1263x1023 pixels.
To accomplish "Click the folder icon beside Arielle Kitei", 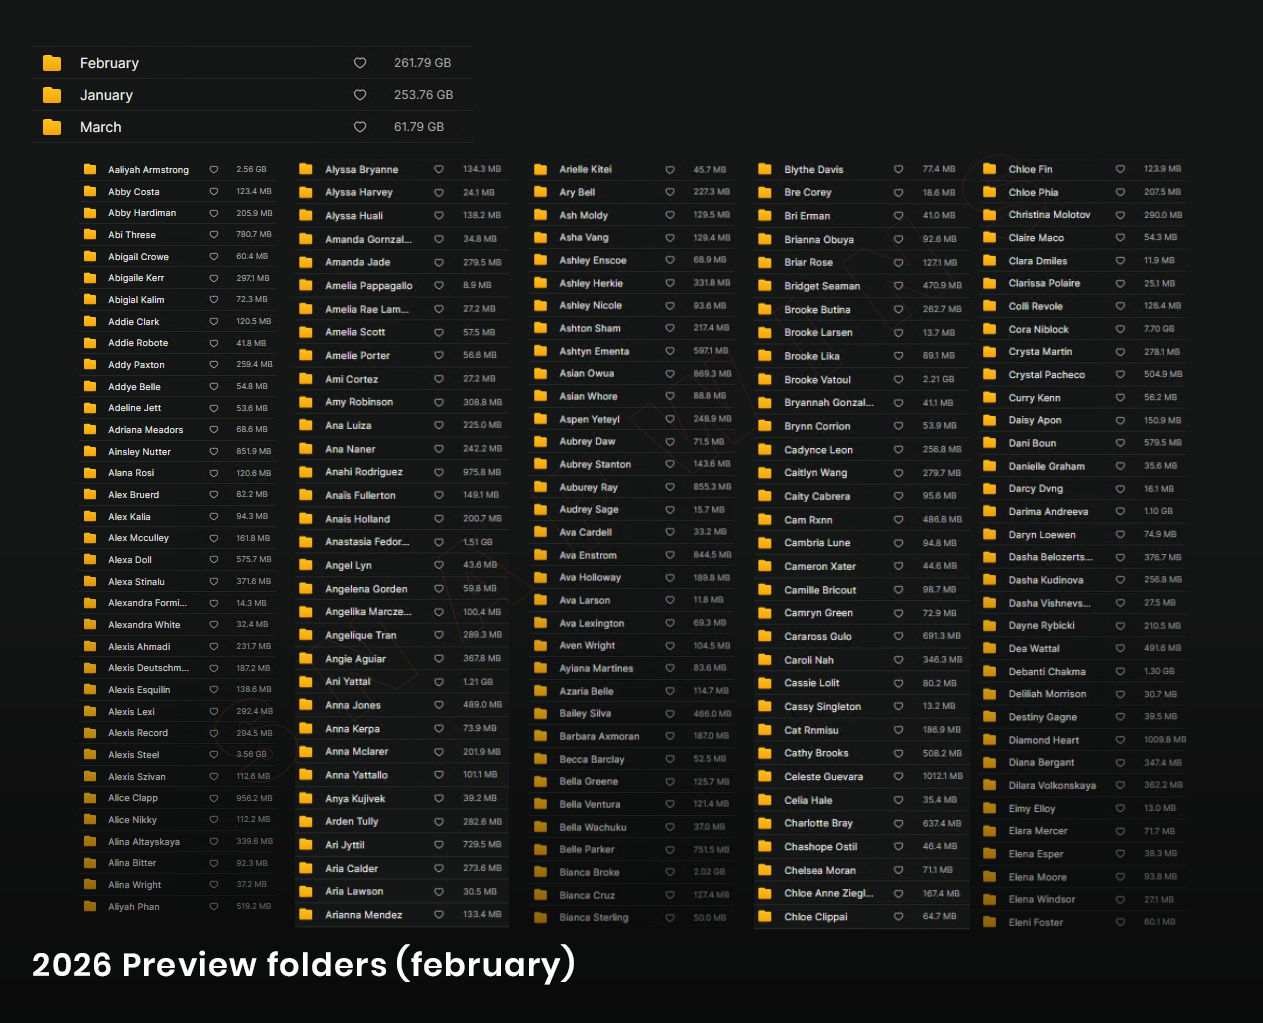I will pos(541,169).
